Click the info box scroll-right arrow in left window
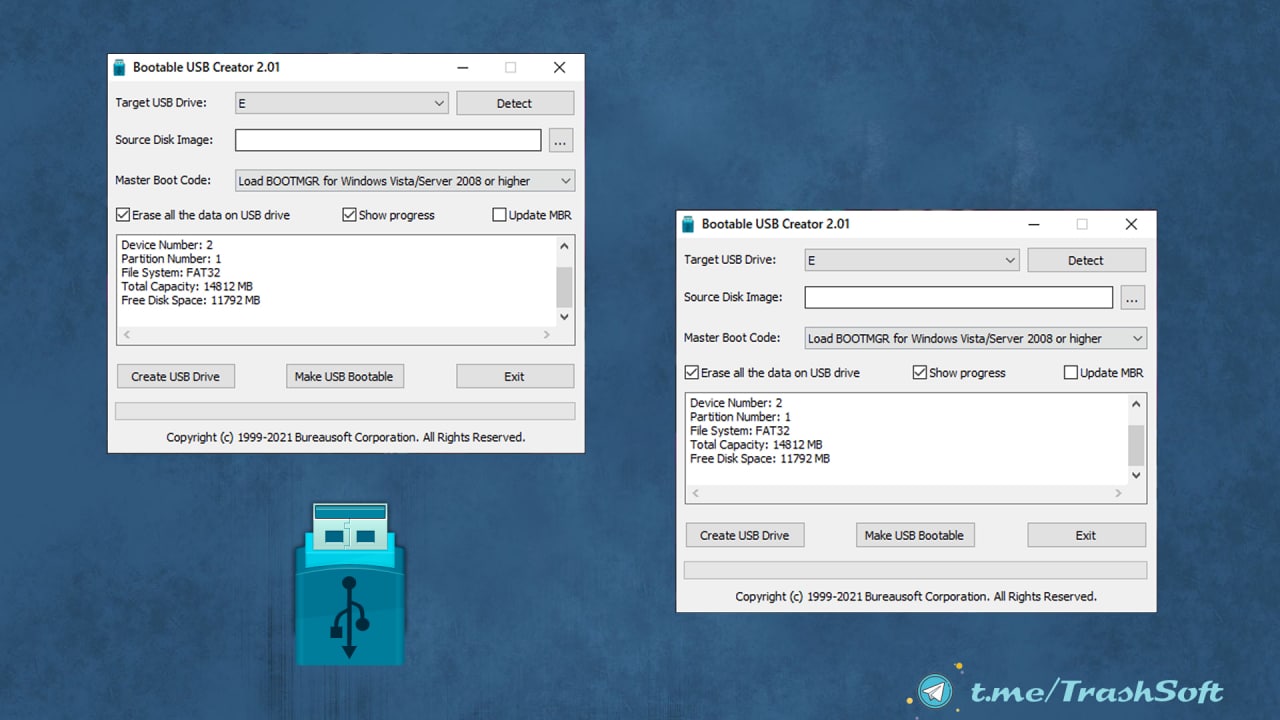1280x720 pixels. pos(546,335)
